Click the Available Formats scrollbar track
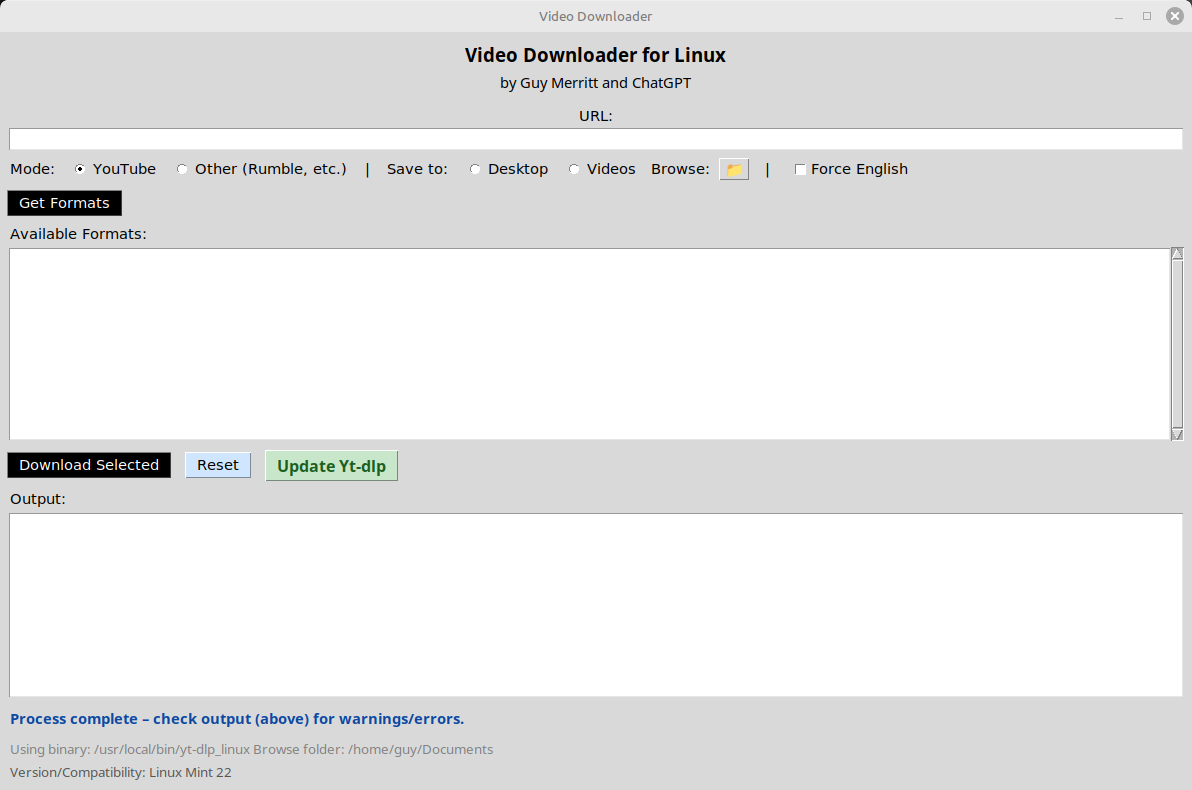This screenshot has width=1192, height=790. pyautogui.click(x=1178, y=344)
